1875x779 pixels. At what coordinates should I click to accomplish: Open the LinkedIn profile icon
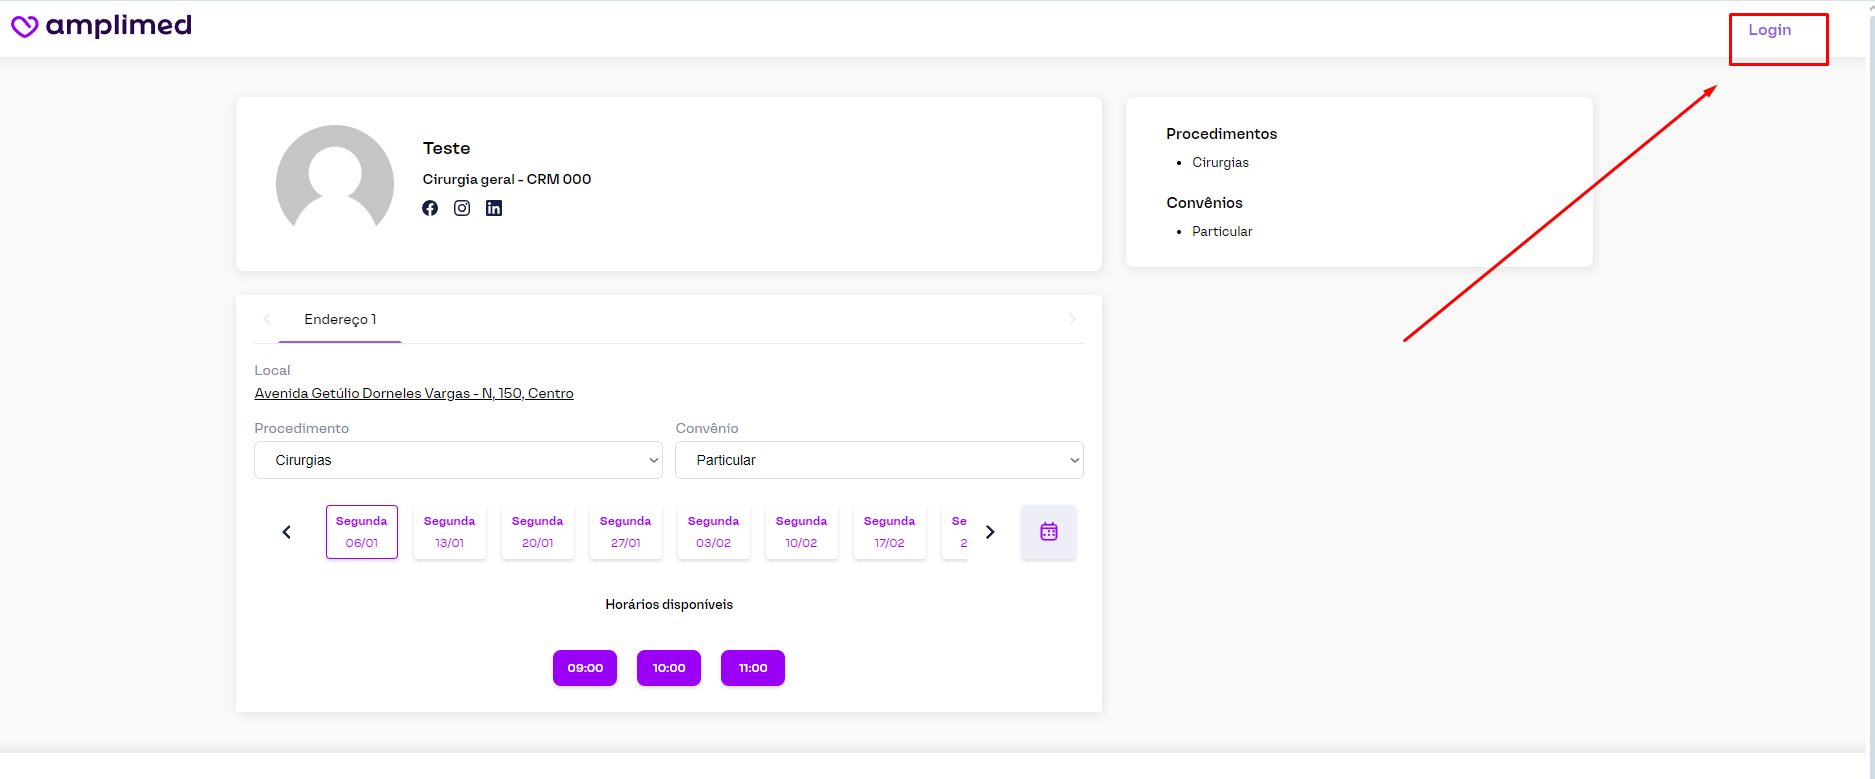(x=494, y=208)
